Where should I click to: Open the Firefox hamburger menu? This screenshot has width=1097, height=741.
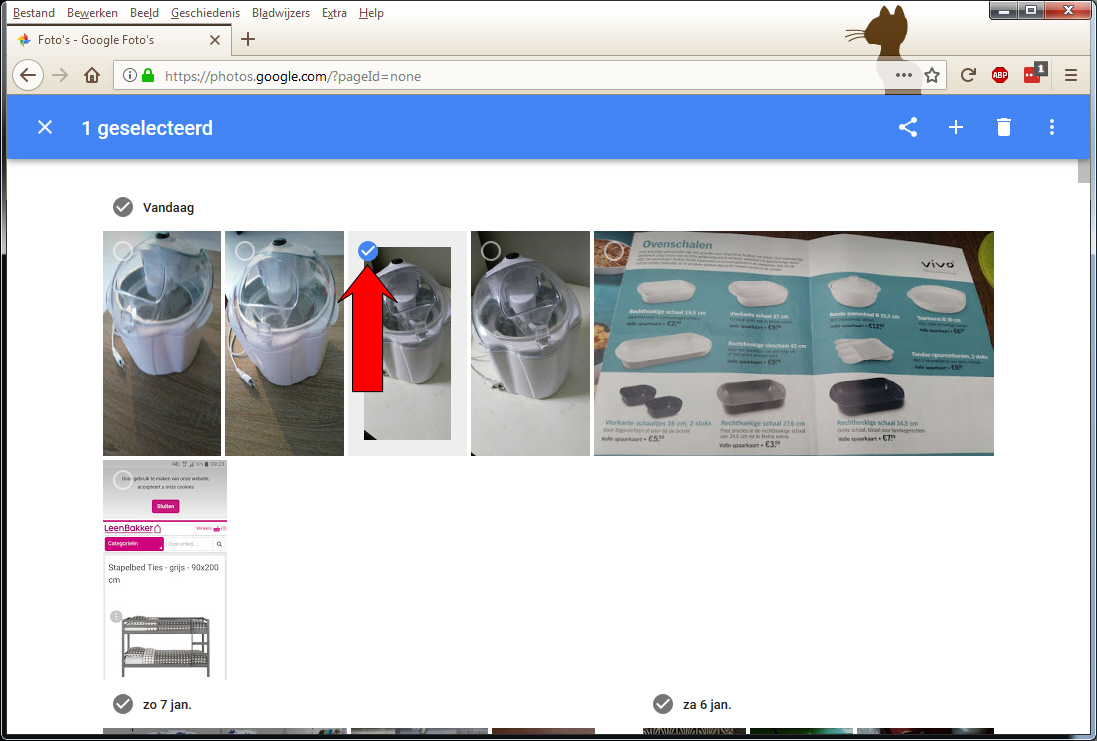(x=1071, y=75)
